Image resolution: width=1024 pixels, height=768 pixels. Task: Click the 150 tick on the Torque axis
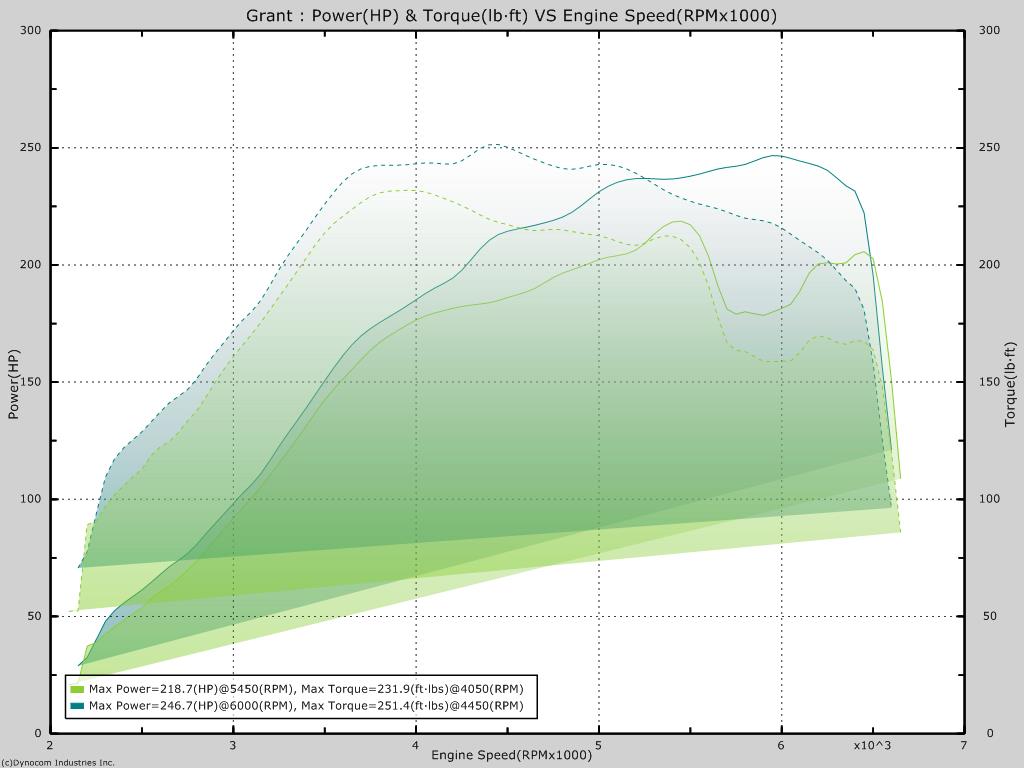(990, 382)
